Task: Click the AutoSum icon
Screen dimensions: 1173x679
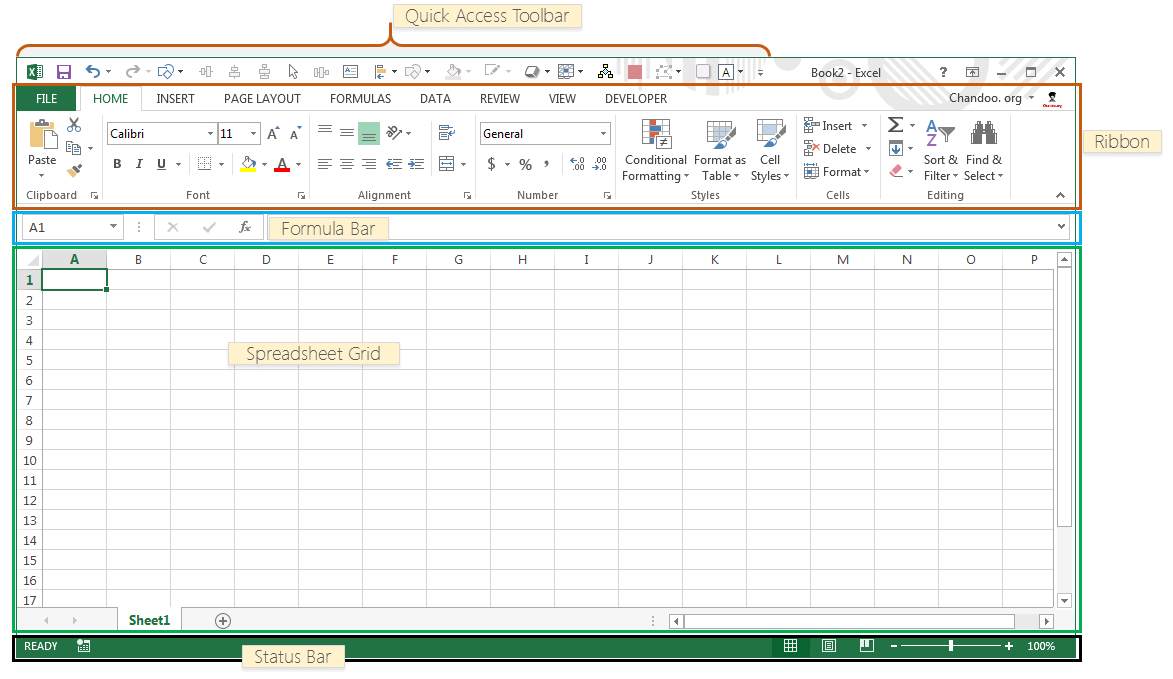Action: 895,124
